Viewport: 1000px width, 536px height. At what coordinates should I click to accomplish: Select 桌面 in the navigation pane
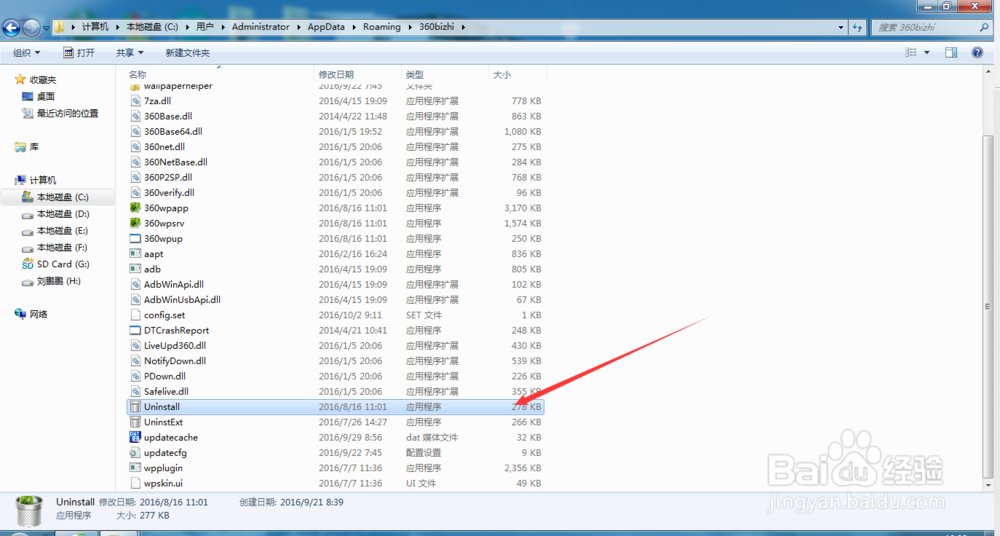[x=45, y=96]
